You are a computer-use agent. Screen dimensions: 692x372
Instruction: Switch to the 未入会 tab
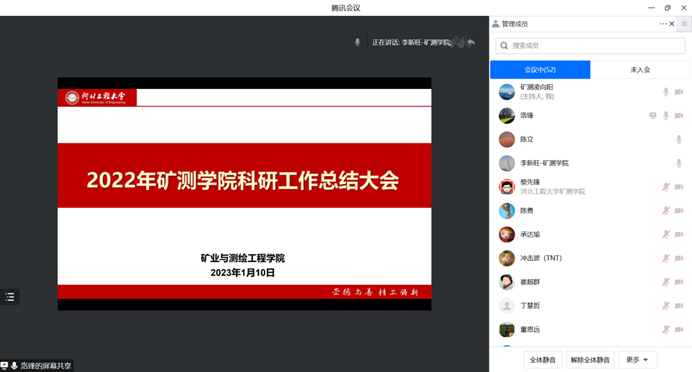[640, 70]
